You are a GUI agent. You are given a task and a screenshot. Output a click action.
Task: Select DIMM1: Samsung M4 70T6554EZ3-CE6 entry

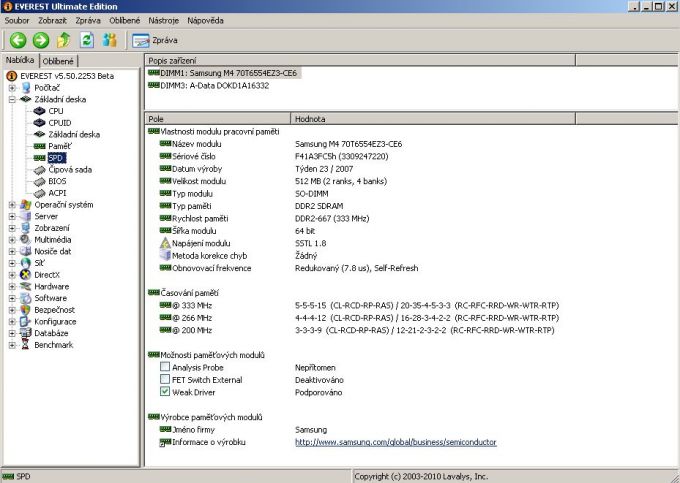pyautogui.click(x=223, y=73)
